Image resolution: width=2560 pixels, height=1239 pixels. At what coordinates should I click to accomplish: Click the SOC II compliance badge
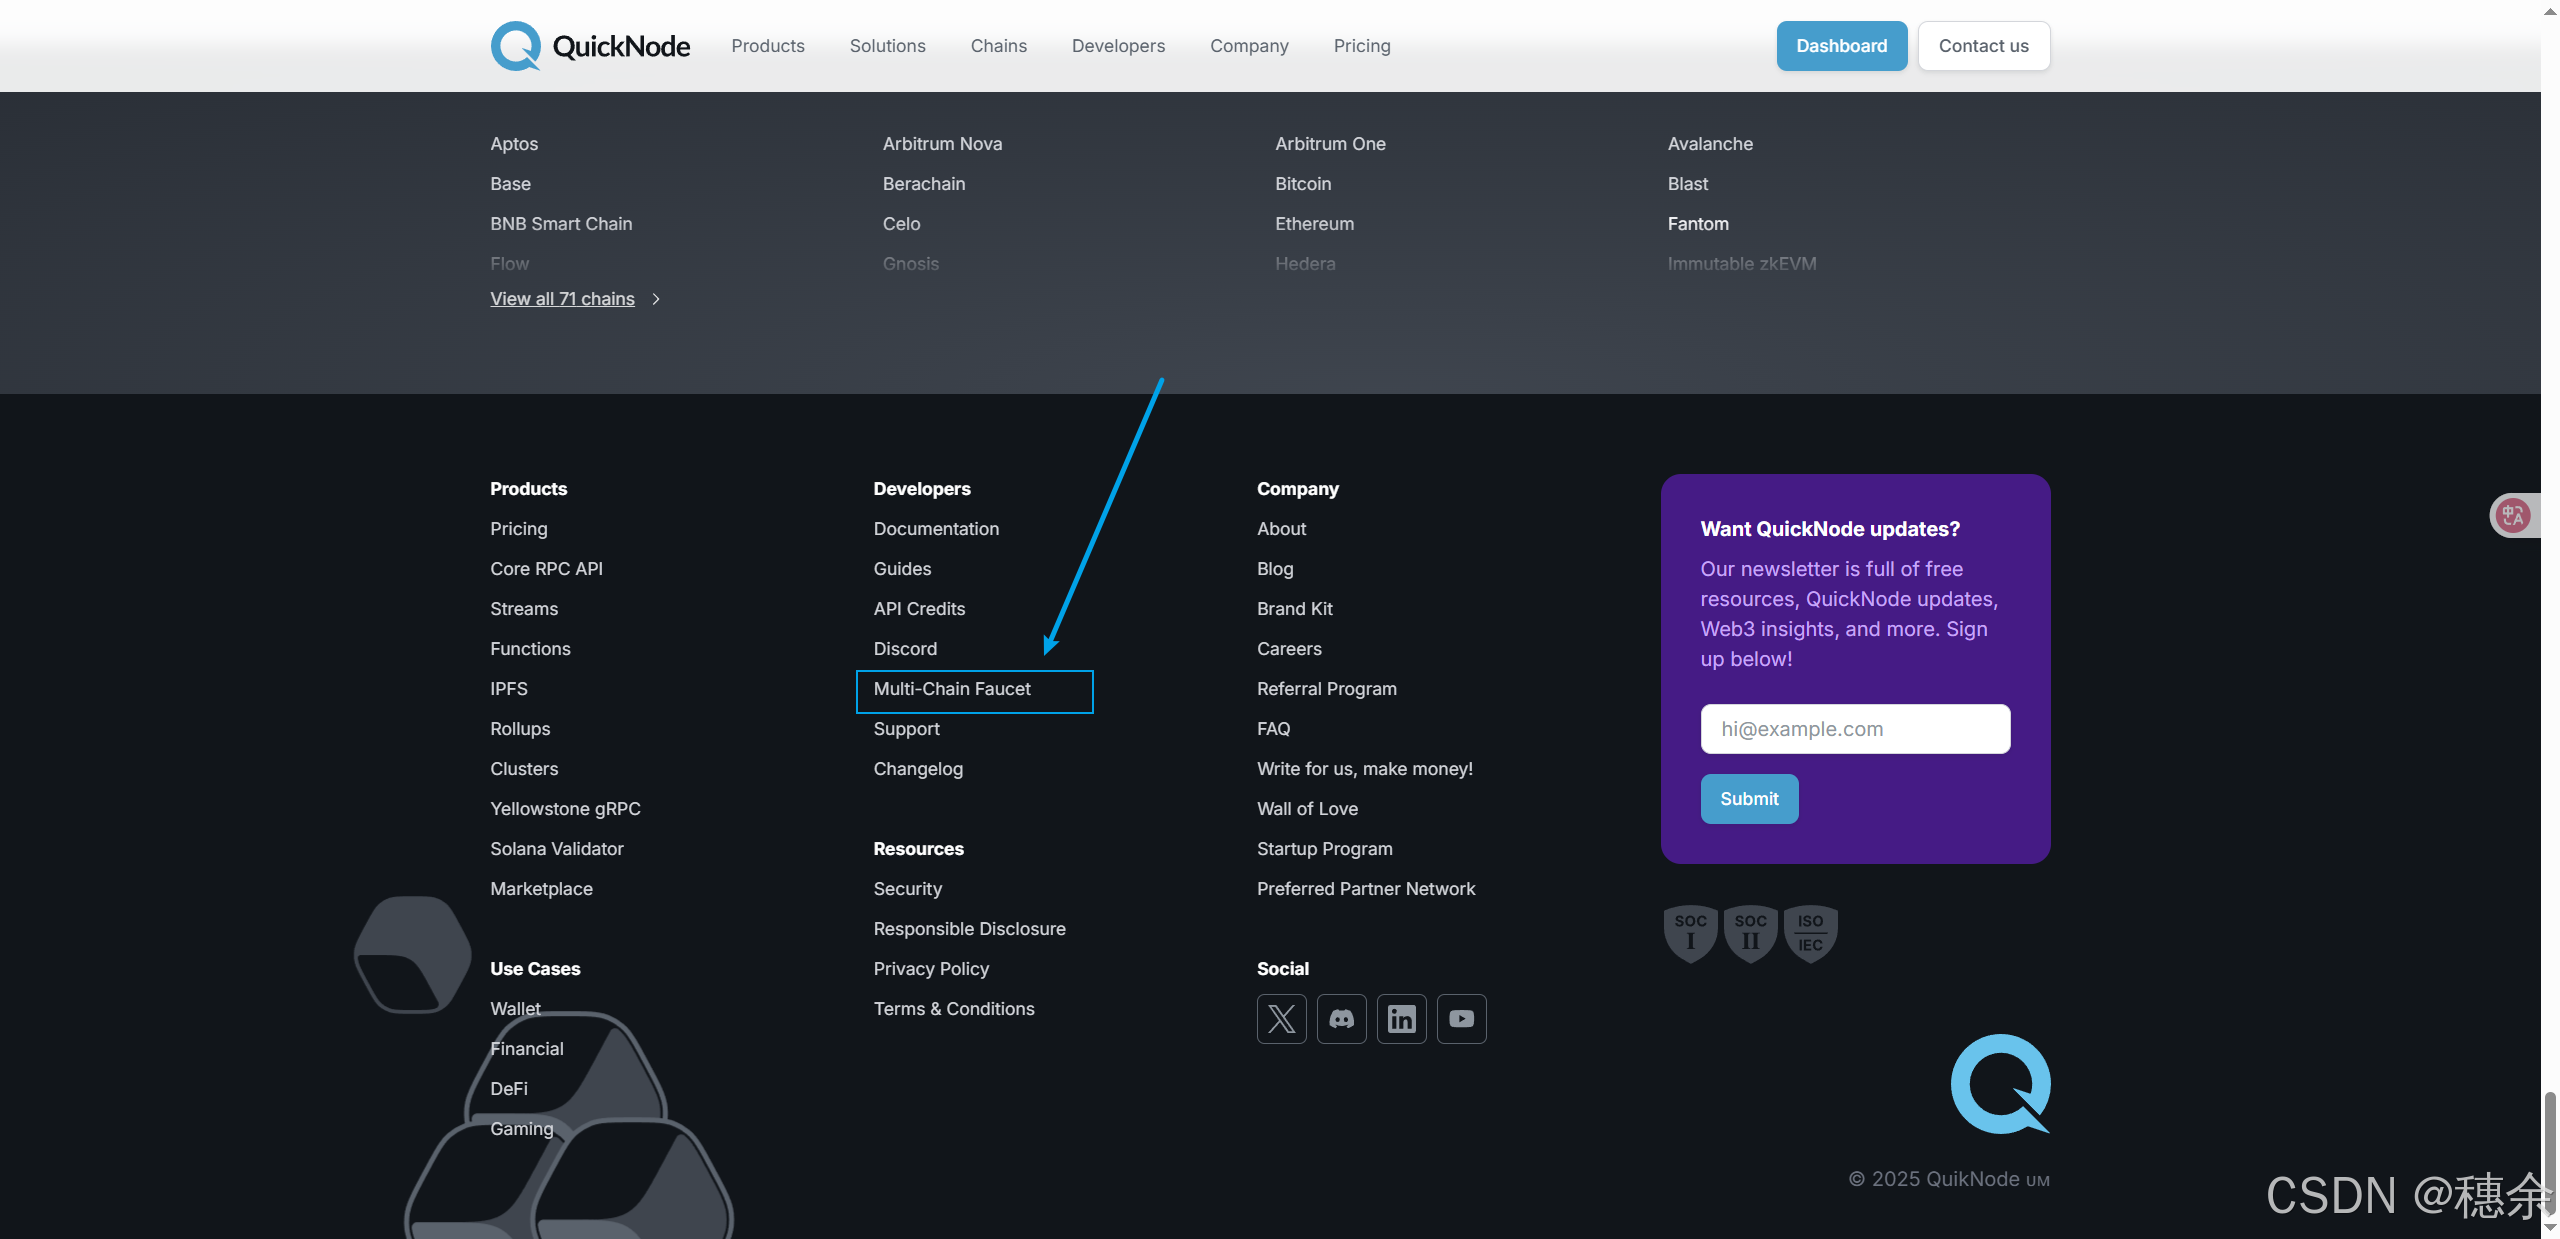coord(1750,933)
